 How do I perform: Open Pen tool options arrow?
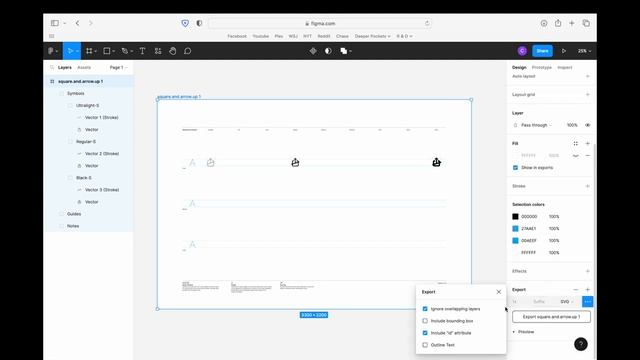pyautogui.click(x=131, y=51)
